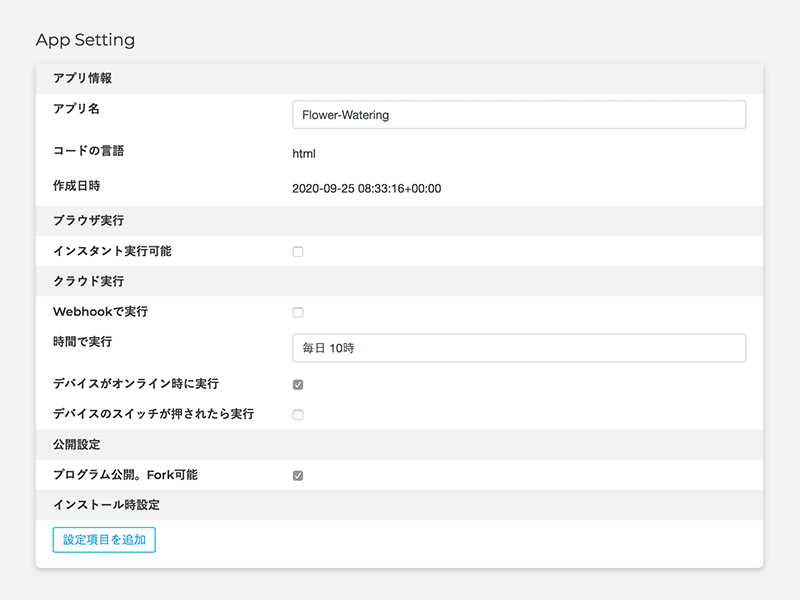
Task: Click the 時間で実行 label text
Action: (82, 342)
